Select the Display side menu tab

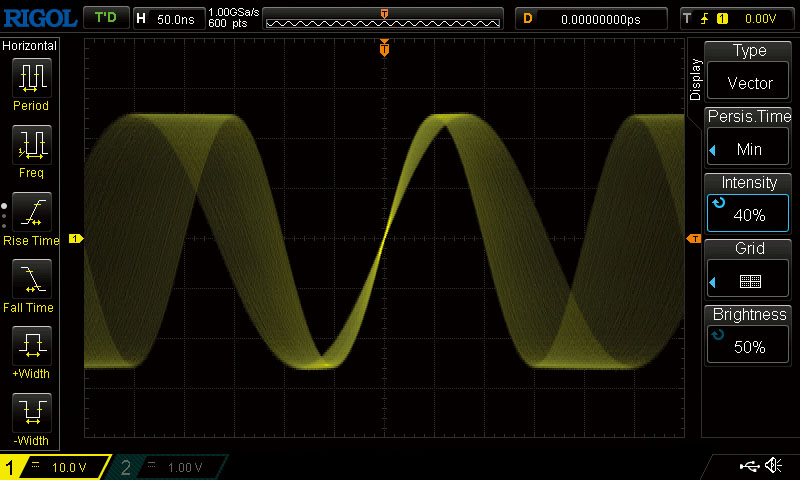(x=696, y=78)
